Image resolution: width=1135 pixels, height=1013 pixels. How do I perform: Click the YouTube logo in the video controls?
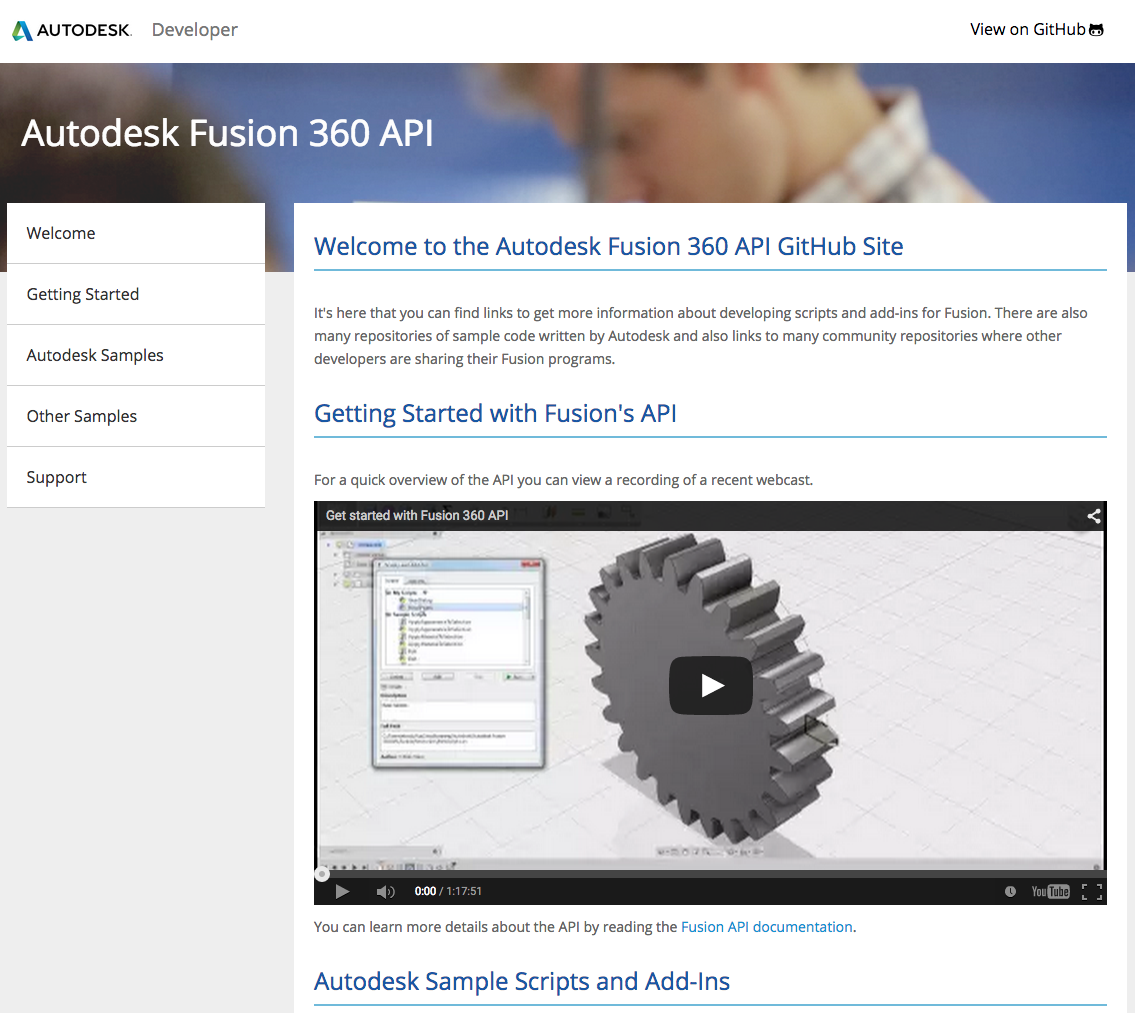point(1050,891)
